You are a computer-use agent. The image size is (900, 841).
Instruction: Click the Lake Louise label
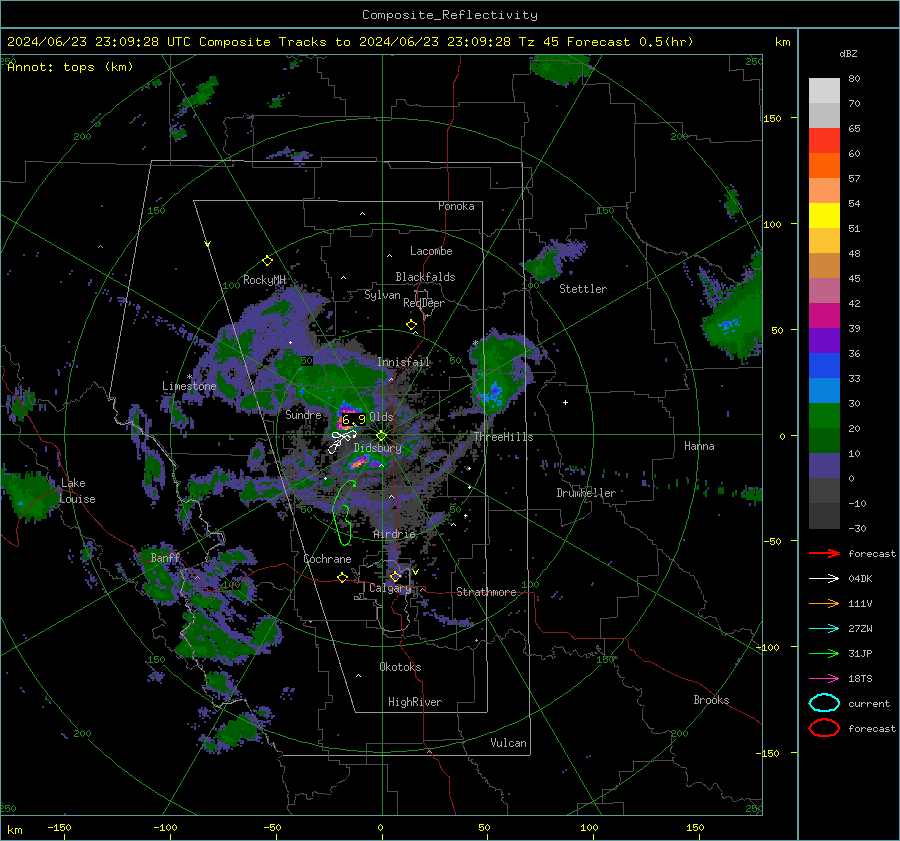coord(77,491)
